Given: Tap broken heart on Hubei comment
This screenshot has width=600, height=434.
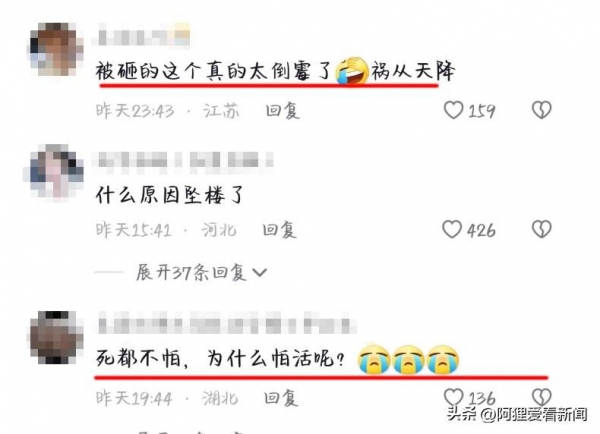Looking at the screenshot, I should pyautogui.click(x=541, y=397).
